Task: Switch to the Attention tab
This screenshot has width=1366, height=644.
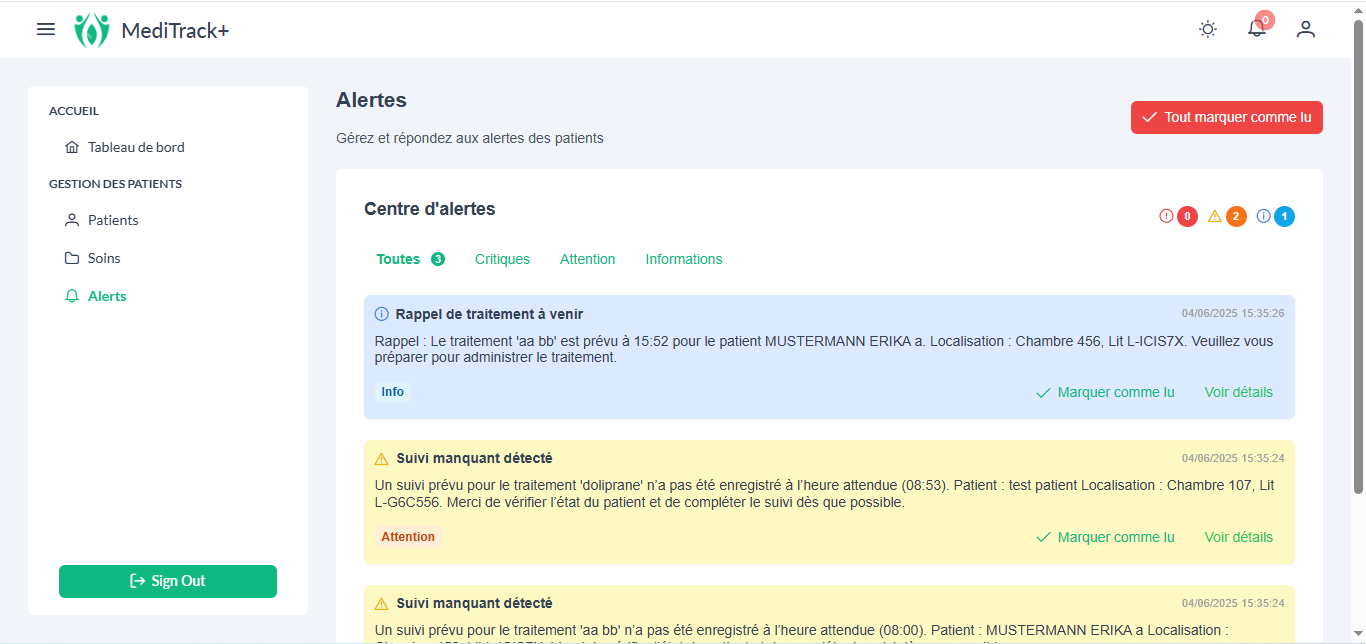Action: [587, 259]
